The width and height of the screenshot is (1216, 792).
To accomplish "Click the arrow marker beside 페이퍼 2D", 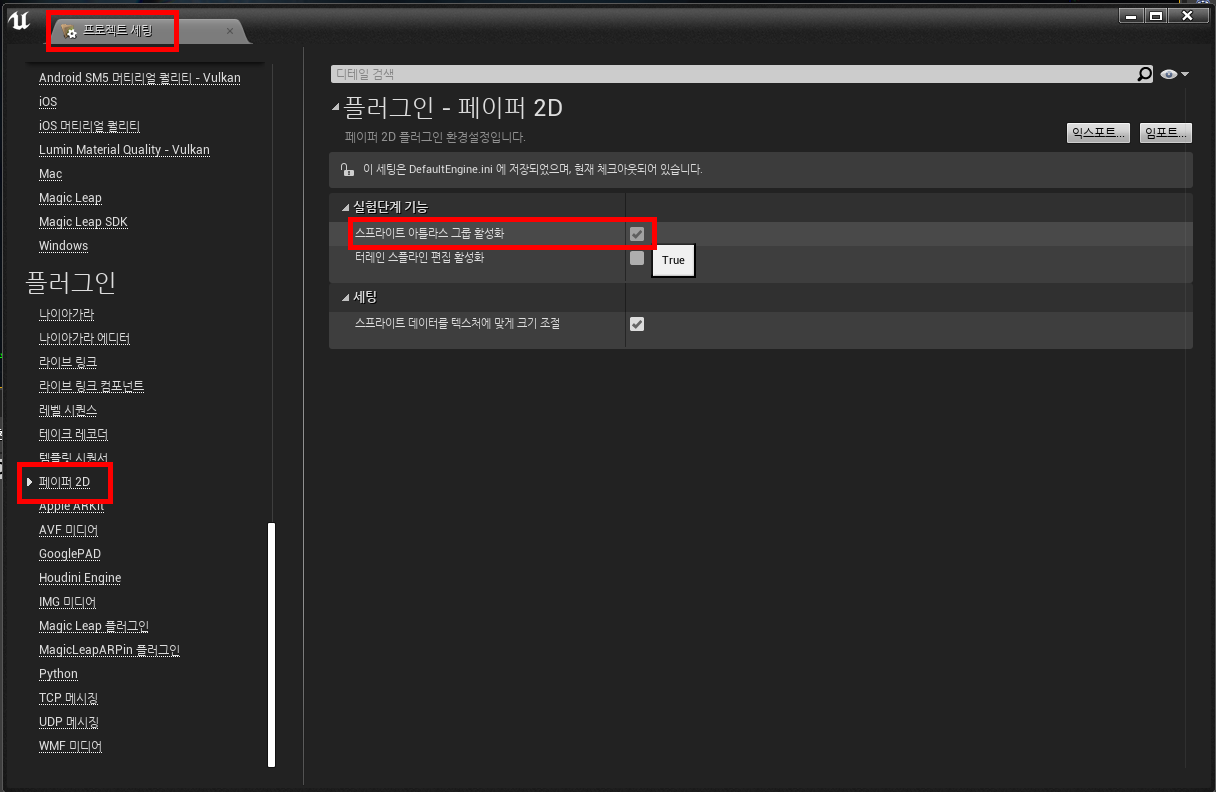I will (30, 482).
